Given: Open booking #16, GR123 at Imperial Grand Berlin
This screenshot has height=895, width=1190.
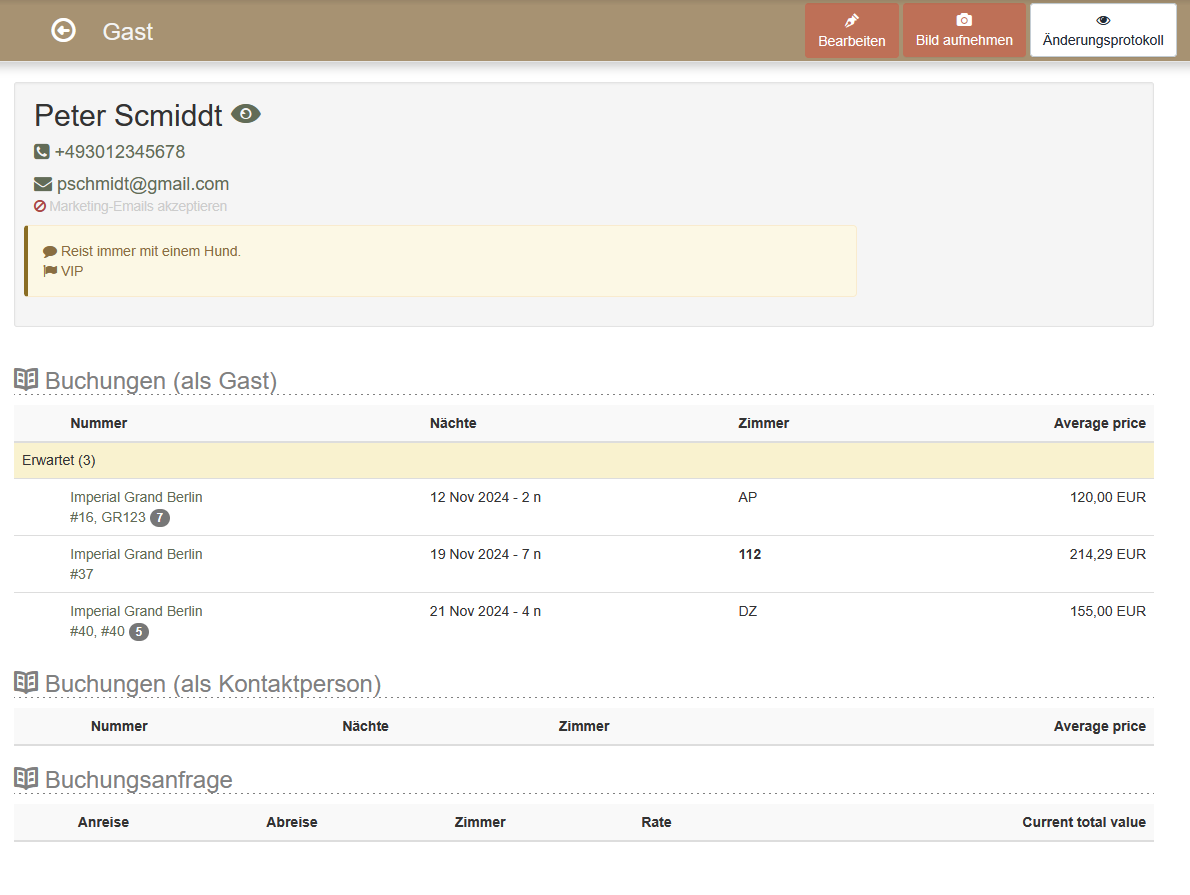Looking at the screenshot, I should (136, 507).
